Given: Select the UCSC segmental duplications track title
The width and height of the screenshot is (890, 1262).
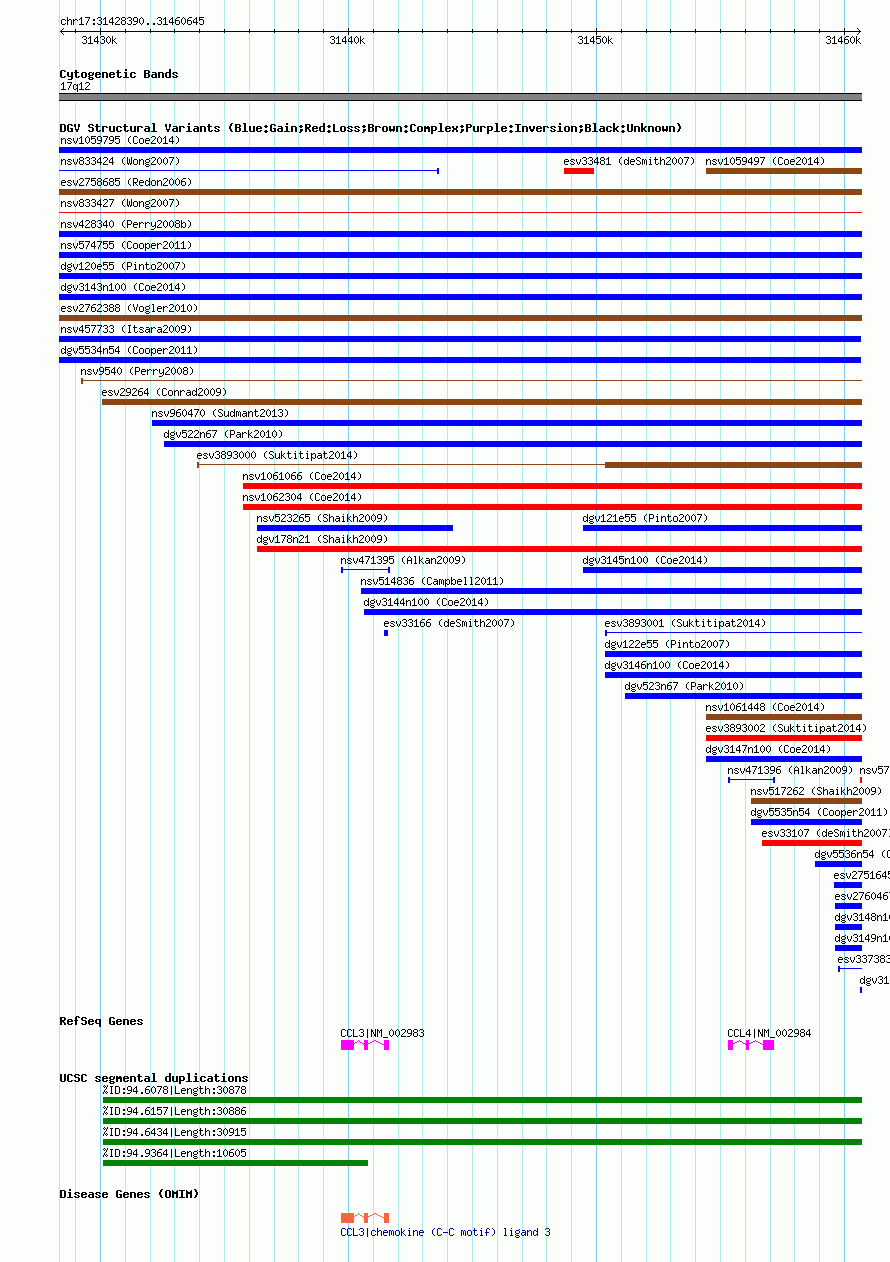Looking at the screenshot, I should tap(154, 1078).
